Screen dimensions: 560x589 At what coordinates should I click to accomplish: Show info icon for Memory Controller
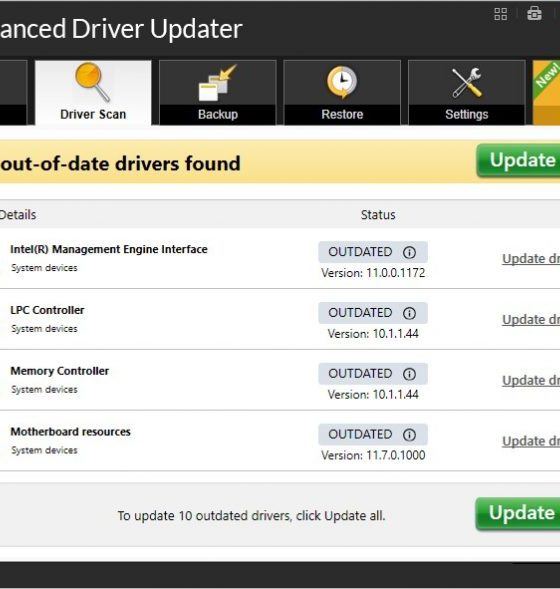[409, 374]
